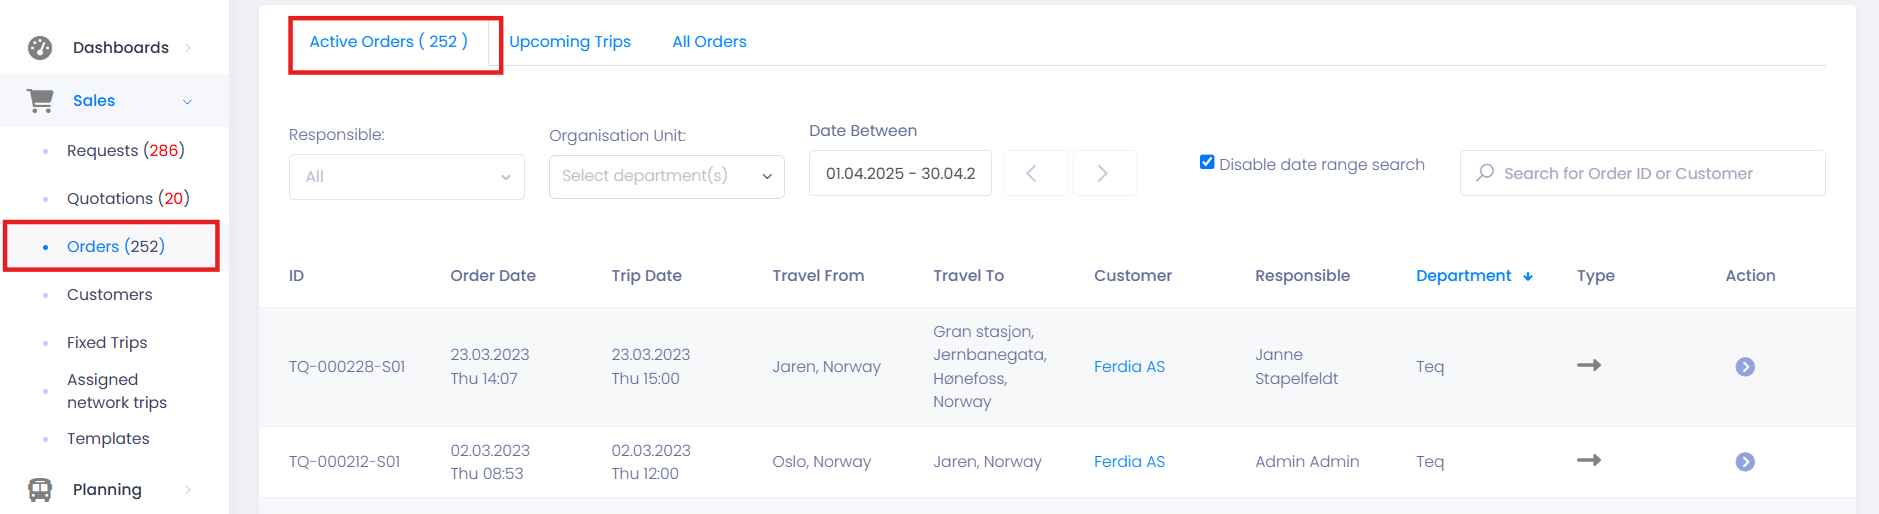Click the Search for Order ID or Customer field
This screenshot has height=514, width=1879.
(x=1642, y=173)
